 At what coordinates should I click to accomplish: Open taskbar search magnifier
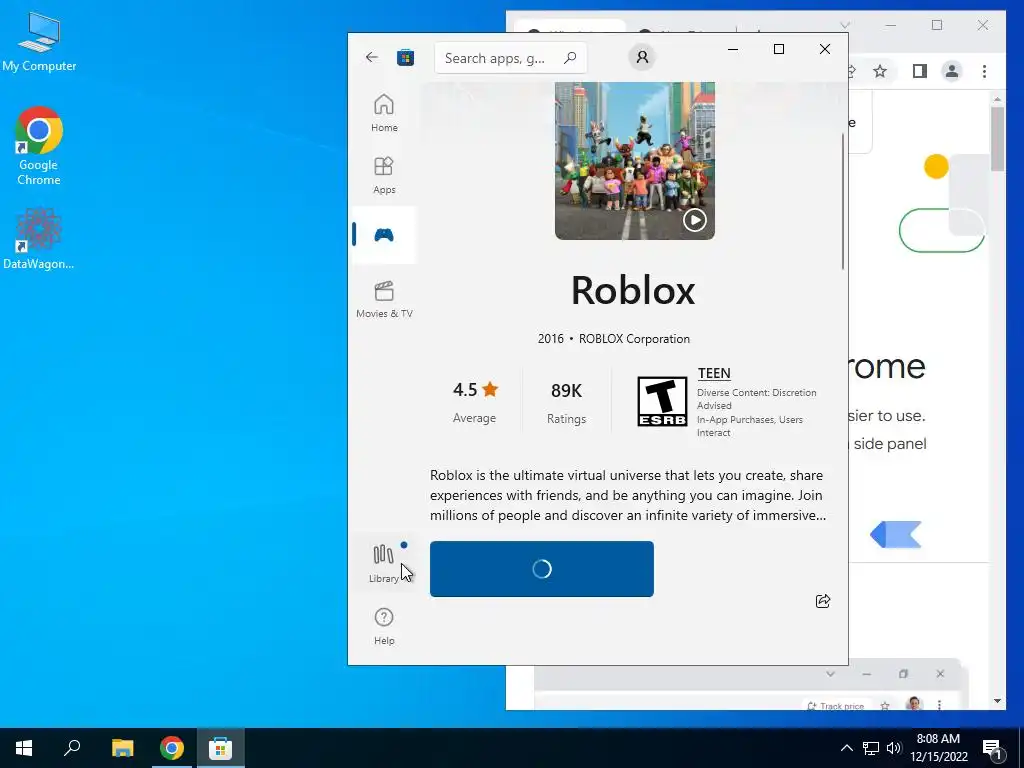[72, 748]
